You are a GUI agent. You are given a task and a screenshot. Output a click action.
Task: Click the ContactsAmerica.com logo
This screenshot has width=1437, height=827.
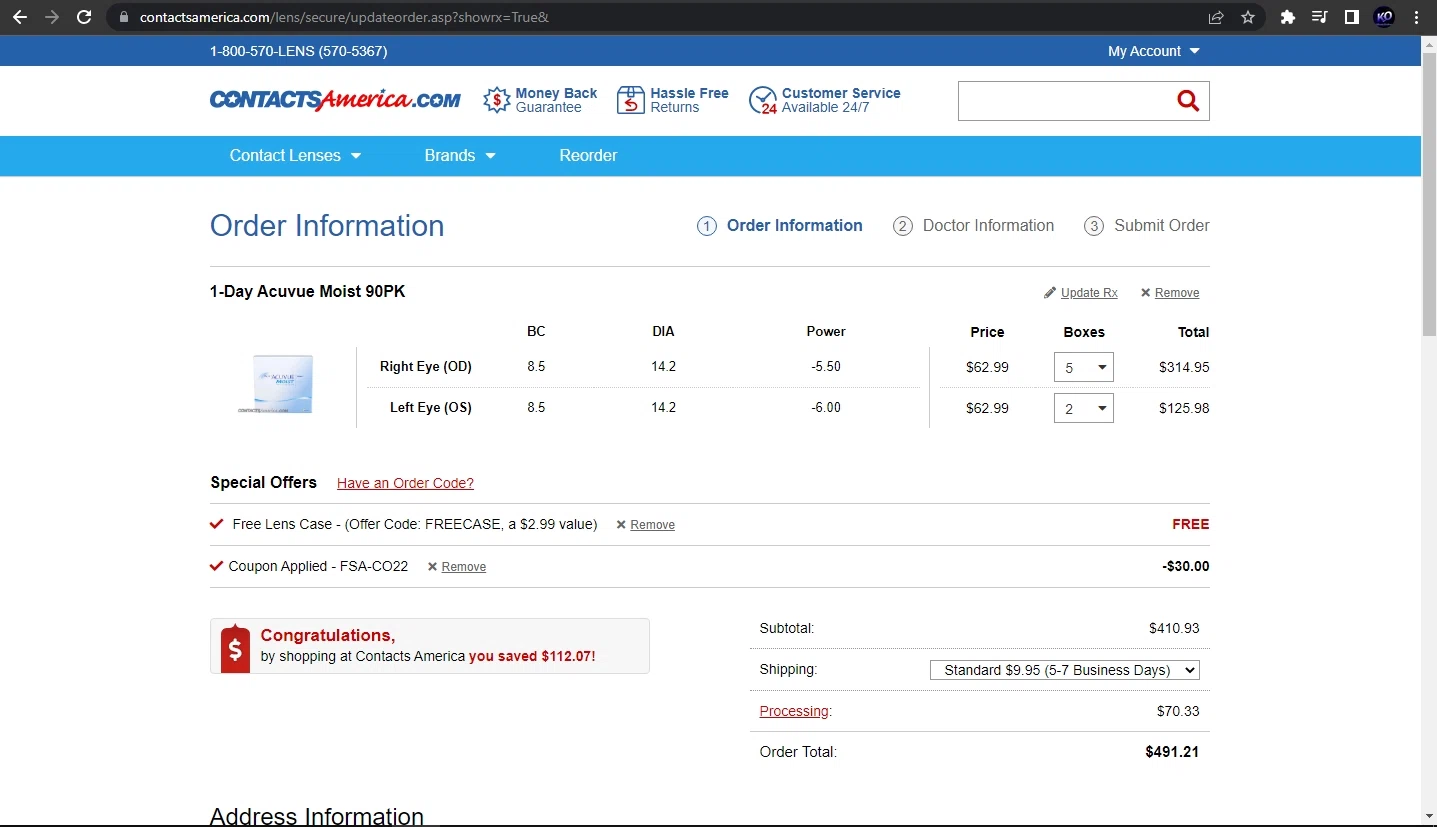(335, 100)
